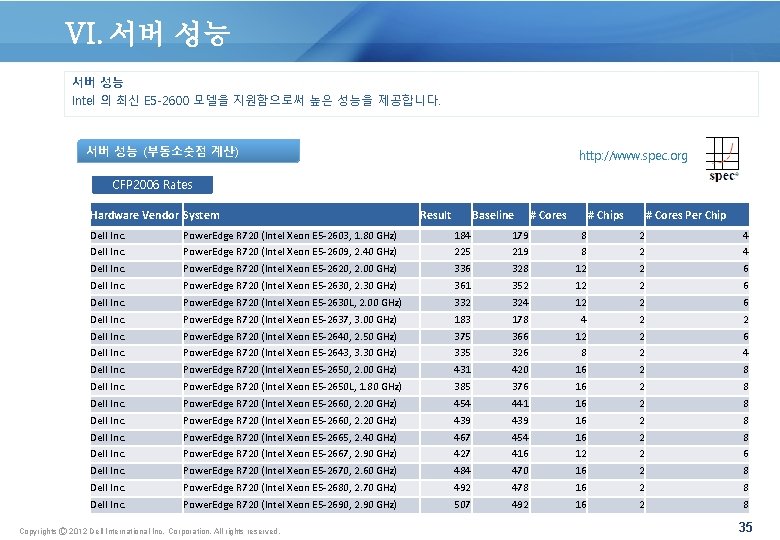This screenshot has width=780, height=540.
Task: Click the Result value 431
Action: click(462, 369)
